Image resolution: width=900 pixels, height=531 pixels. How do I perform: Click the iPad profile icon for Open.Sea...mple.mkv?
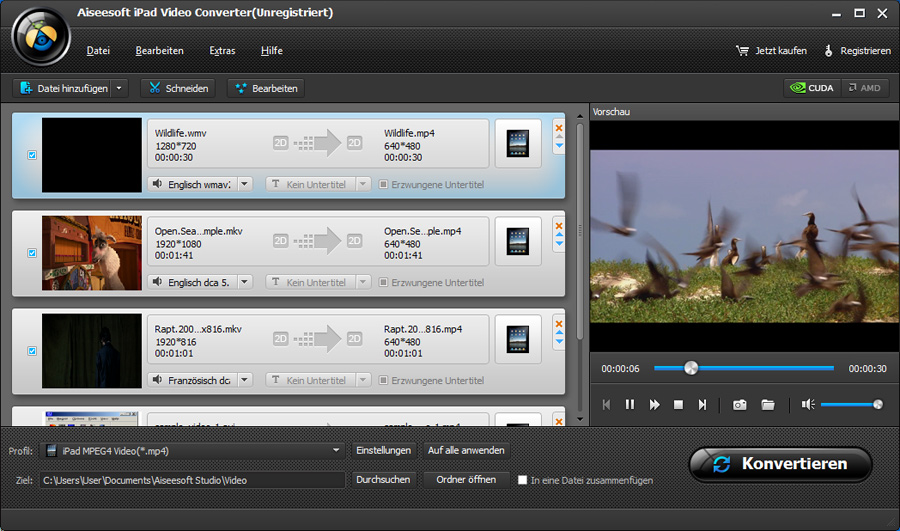[518, 242]
